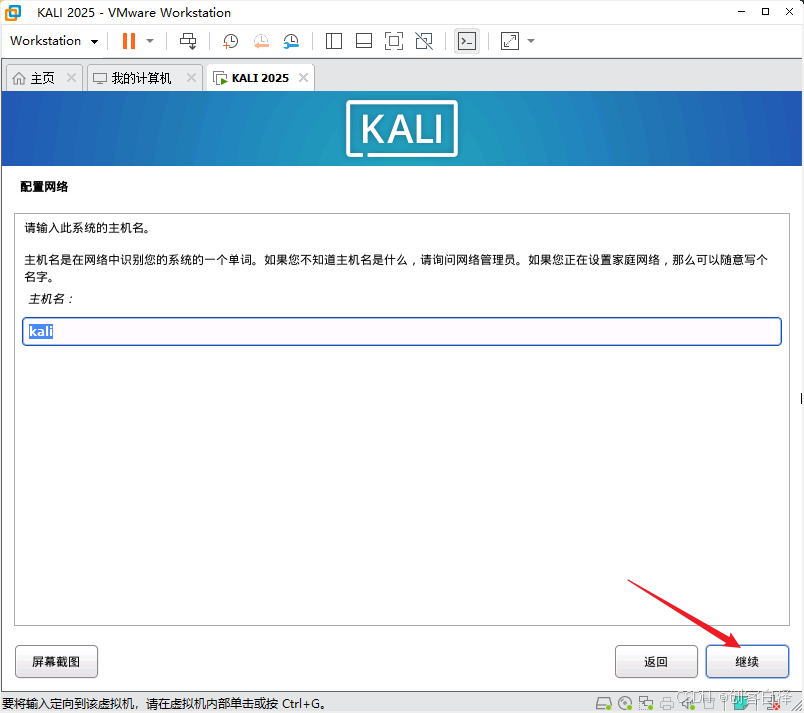The height and width of the screenshot is (713, 804).
Task: Minimize the VMware Workstation window
Action: point(741,12)
